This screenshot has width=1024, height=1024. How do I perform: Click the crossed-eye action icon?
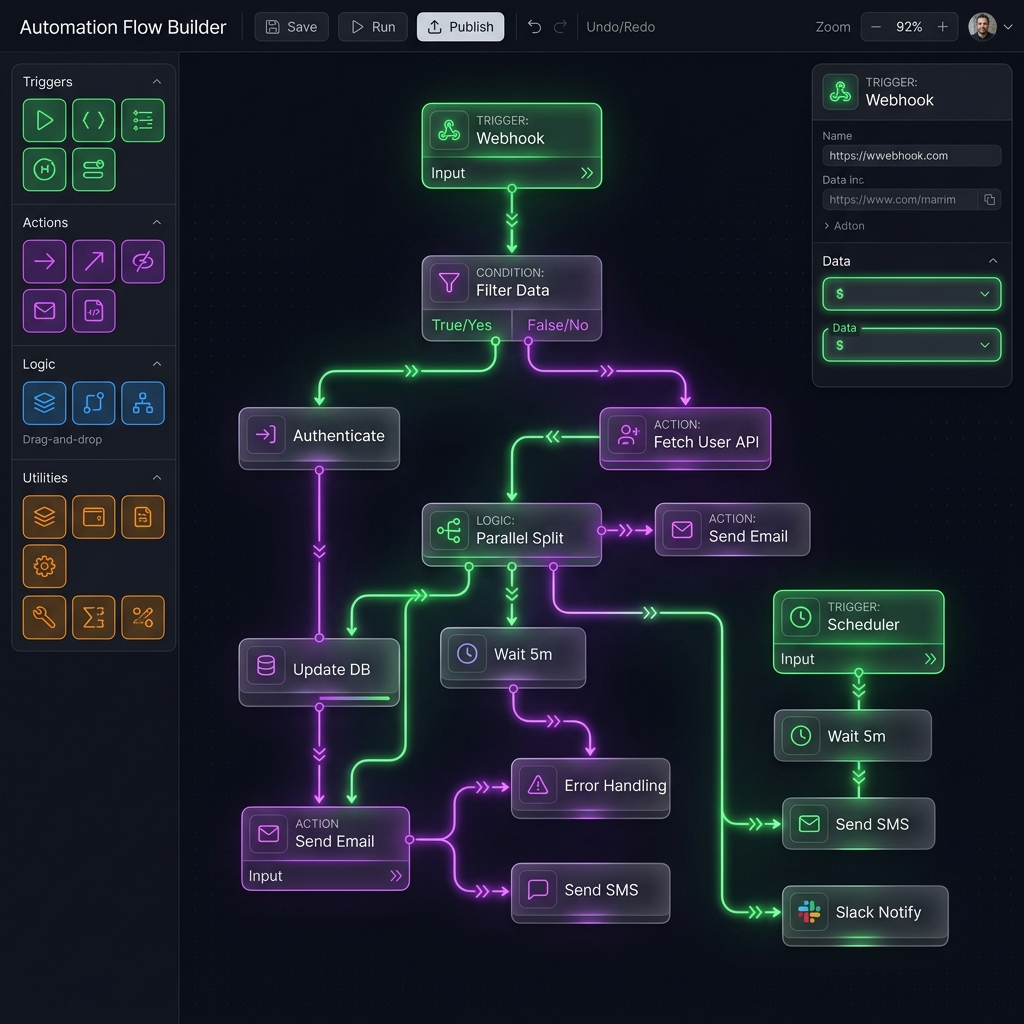142,261
